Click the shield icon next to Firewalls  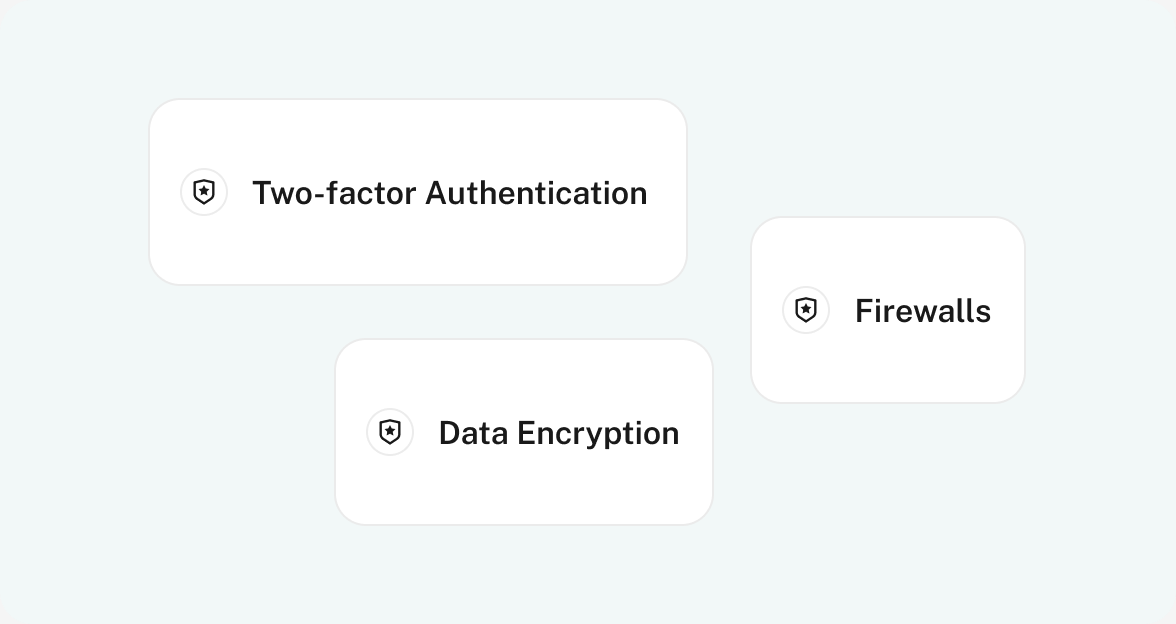coord(806,310)
